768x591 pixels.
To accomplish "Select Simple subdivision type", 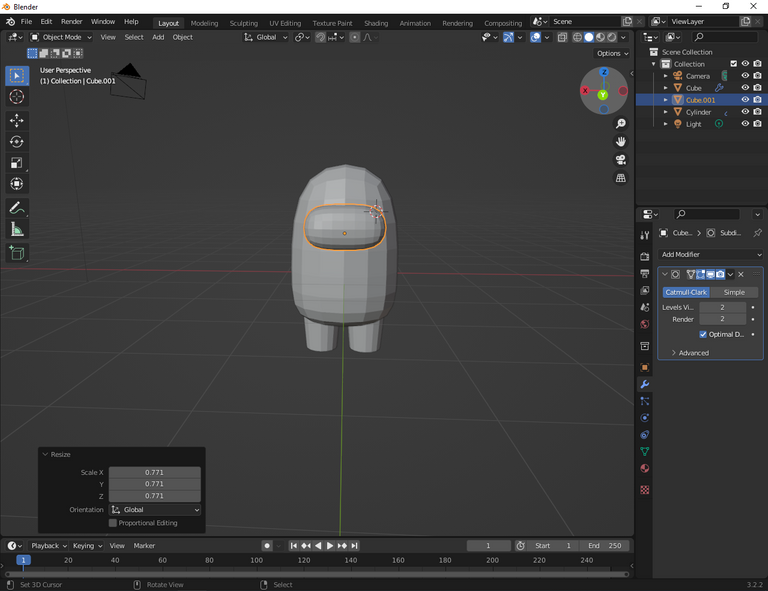I will click(x=734, y=292).
